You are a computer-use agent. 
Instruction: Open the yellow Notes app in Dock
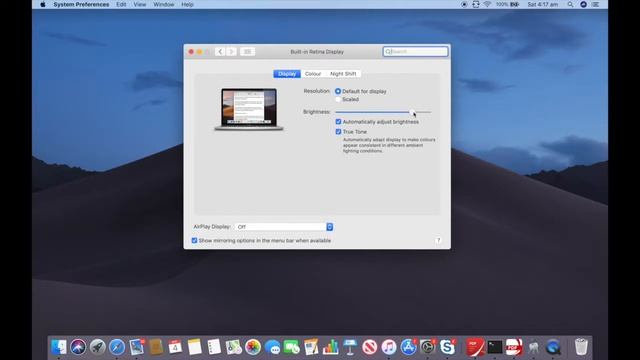(195, 347)
